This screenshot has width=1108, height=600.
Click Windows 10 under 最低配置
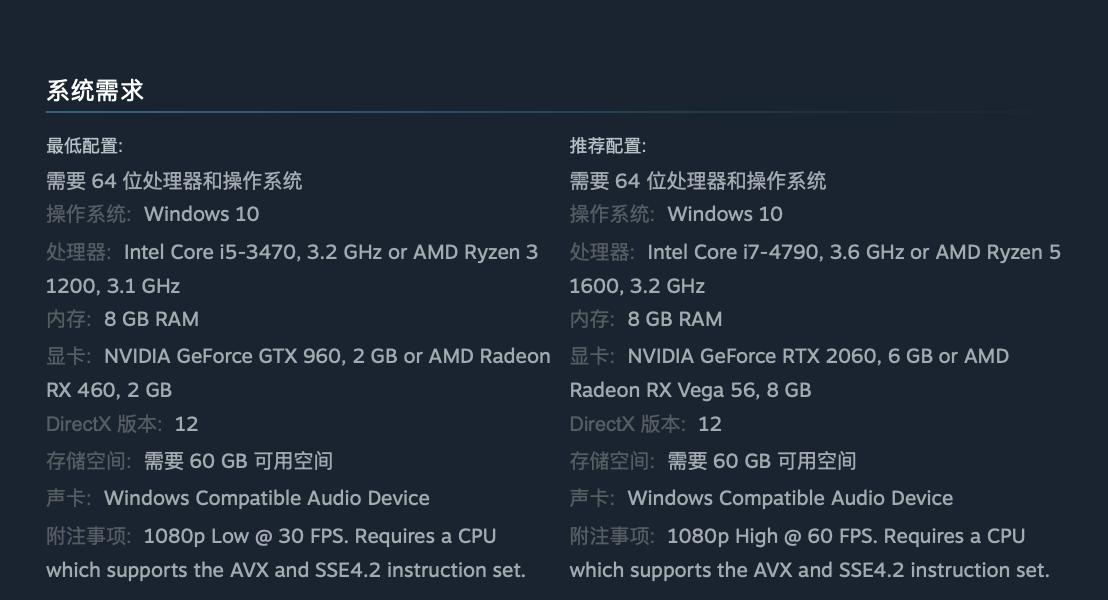click(201, 214)
